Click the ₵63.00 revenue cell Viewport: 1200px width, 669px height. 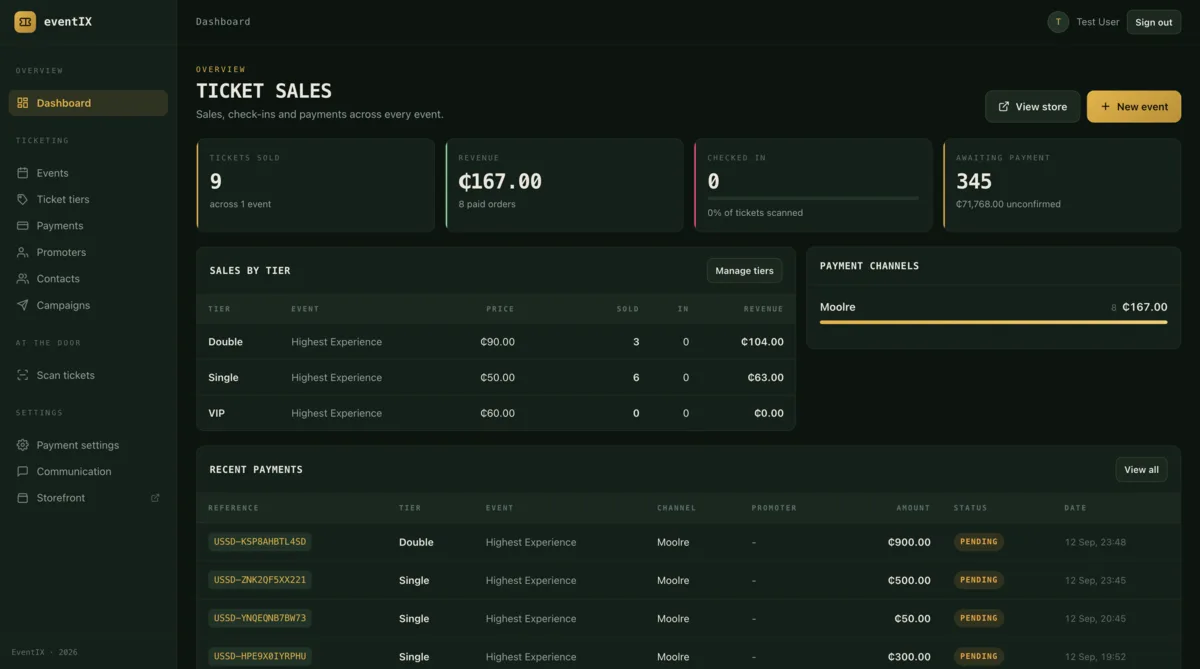pyautogui.click(x=765, y=378)
